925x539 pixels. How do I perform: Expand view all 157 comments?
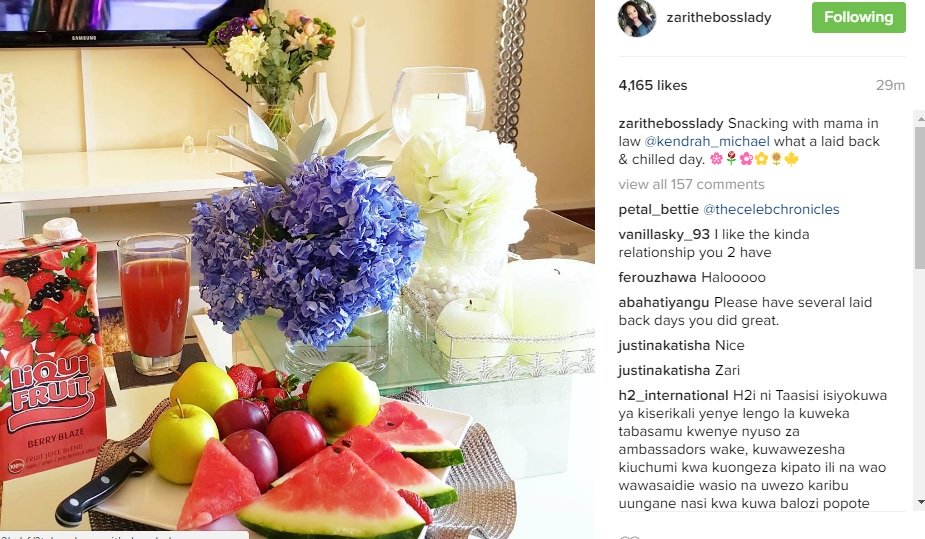pyautogui.click(x=691, y=185)
